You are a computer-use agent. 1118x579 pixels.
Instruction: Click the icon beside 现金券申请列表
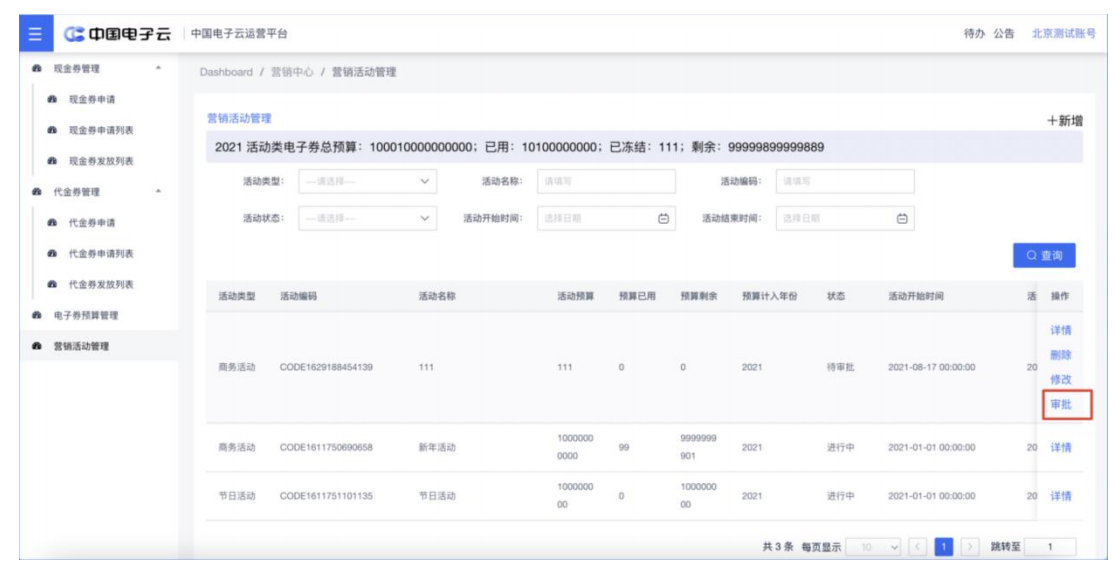[x=52, y=130]
